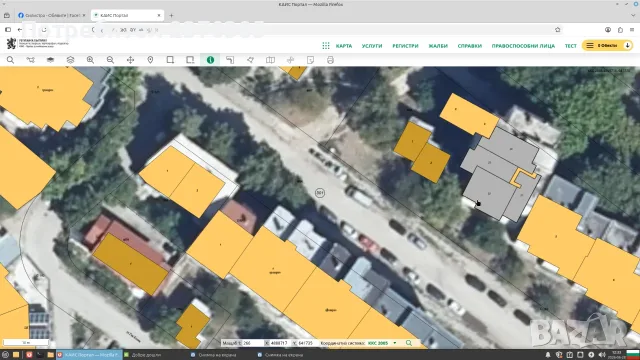Open a new browser tab

tap(171, 15)
